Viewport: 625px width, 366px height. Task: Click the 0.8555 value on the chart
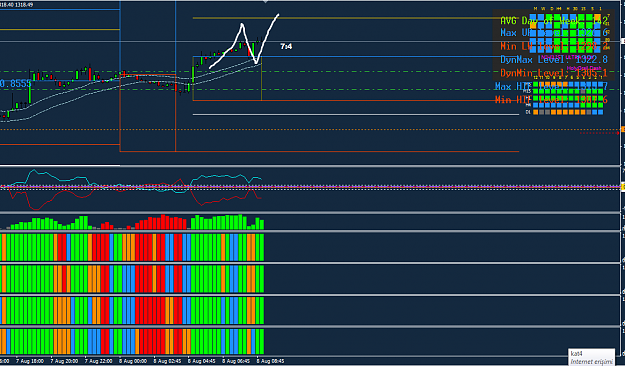pos(15,84)
